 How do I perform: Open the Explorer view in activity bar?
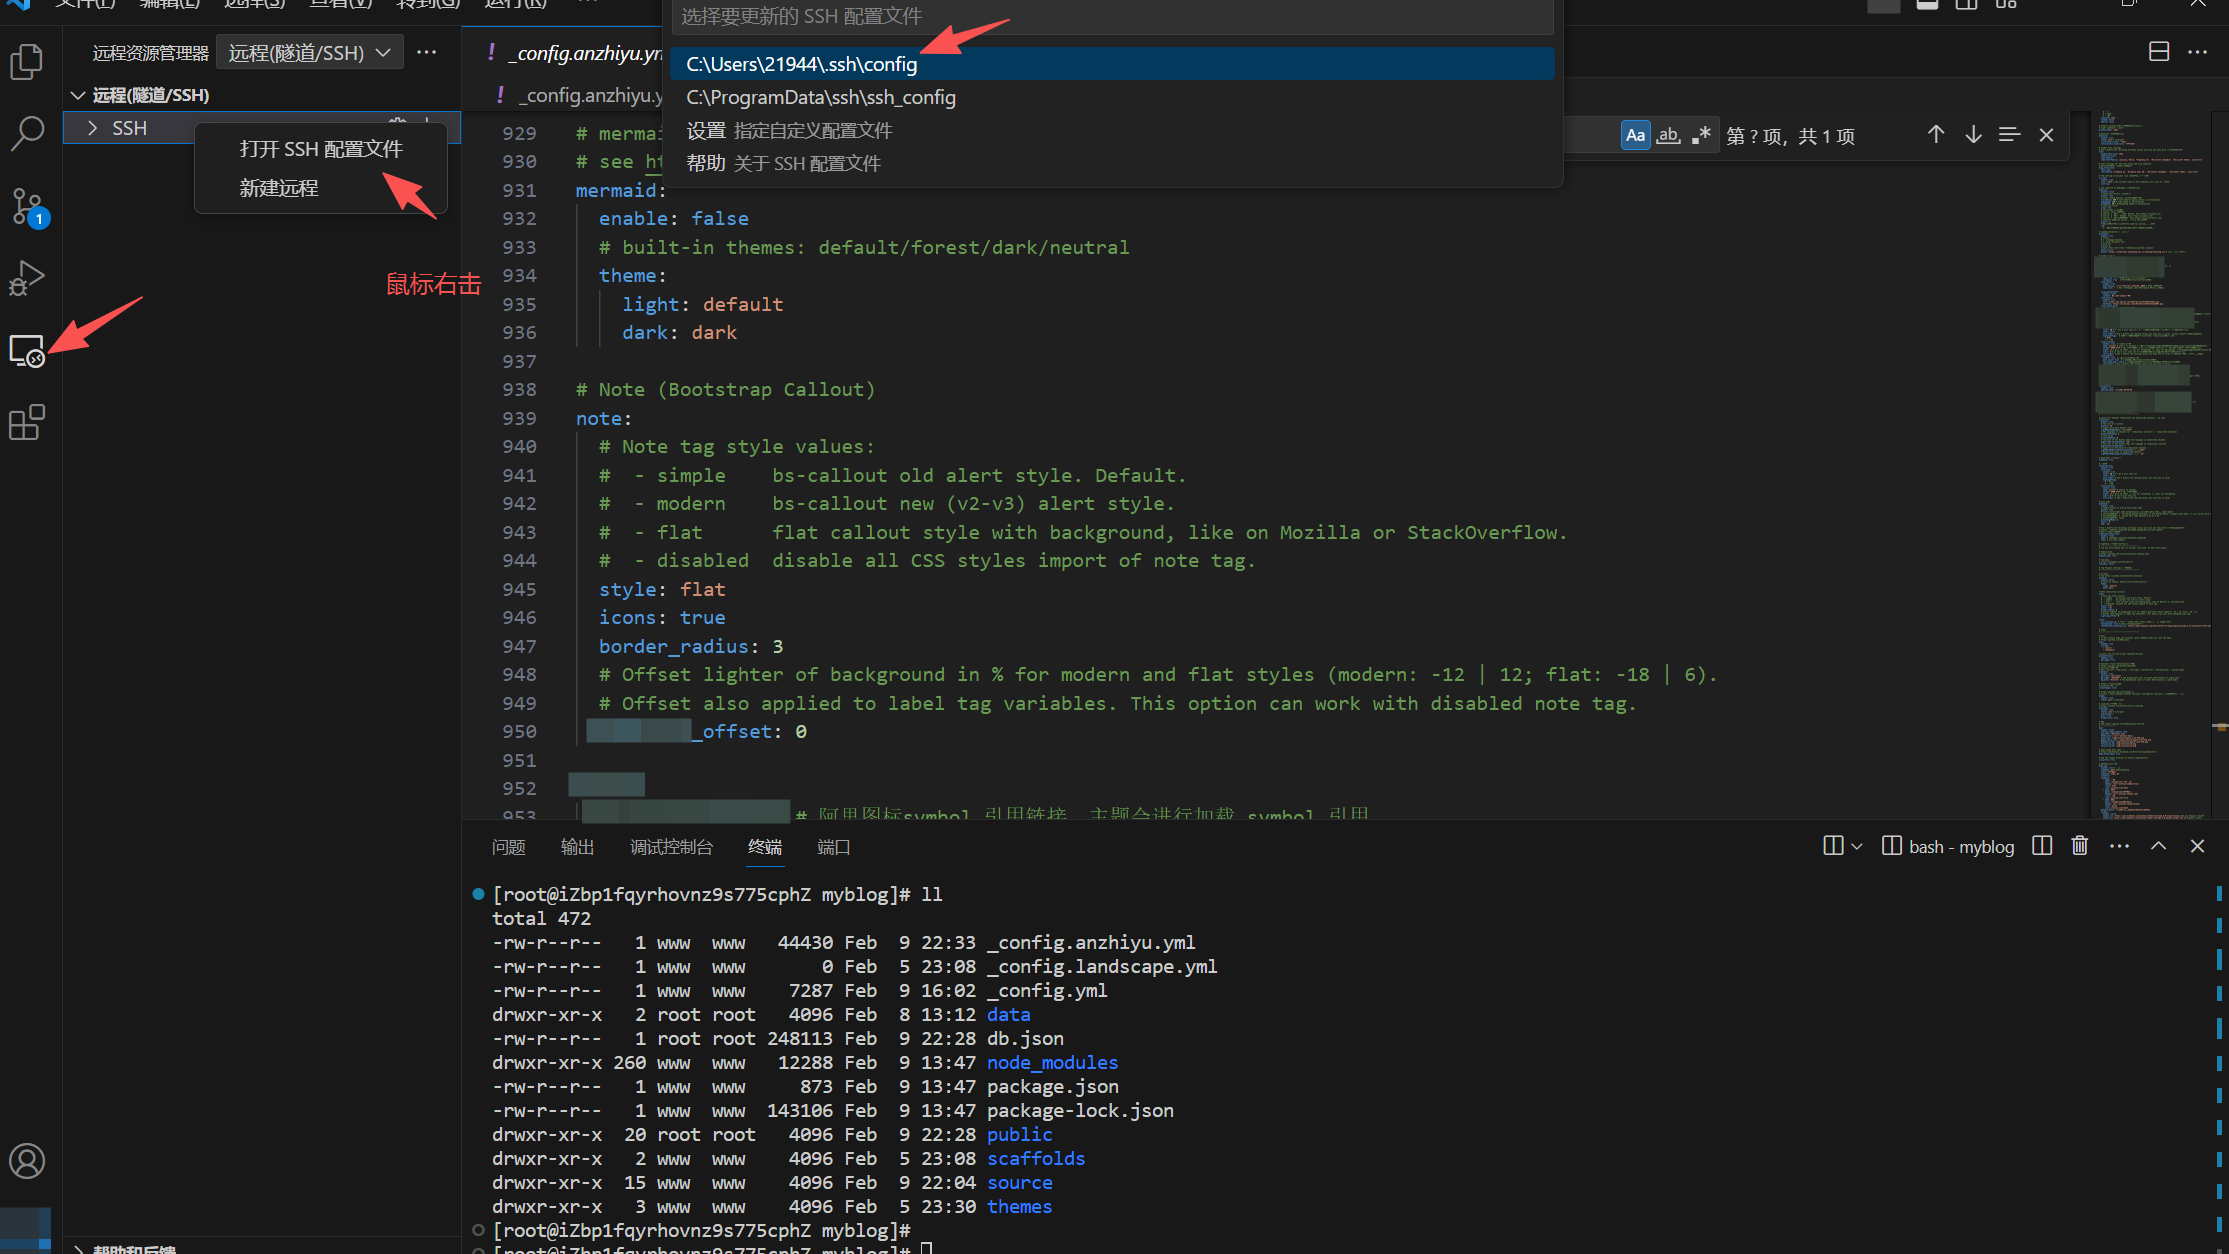tap(27, 62)
